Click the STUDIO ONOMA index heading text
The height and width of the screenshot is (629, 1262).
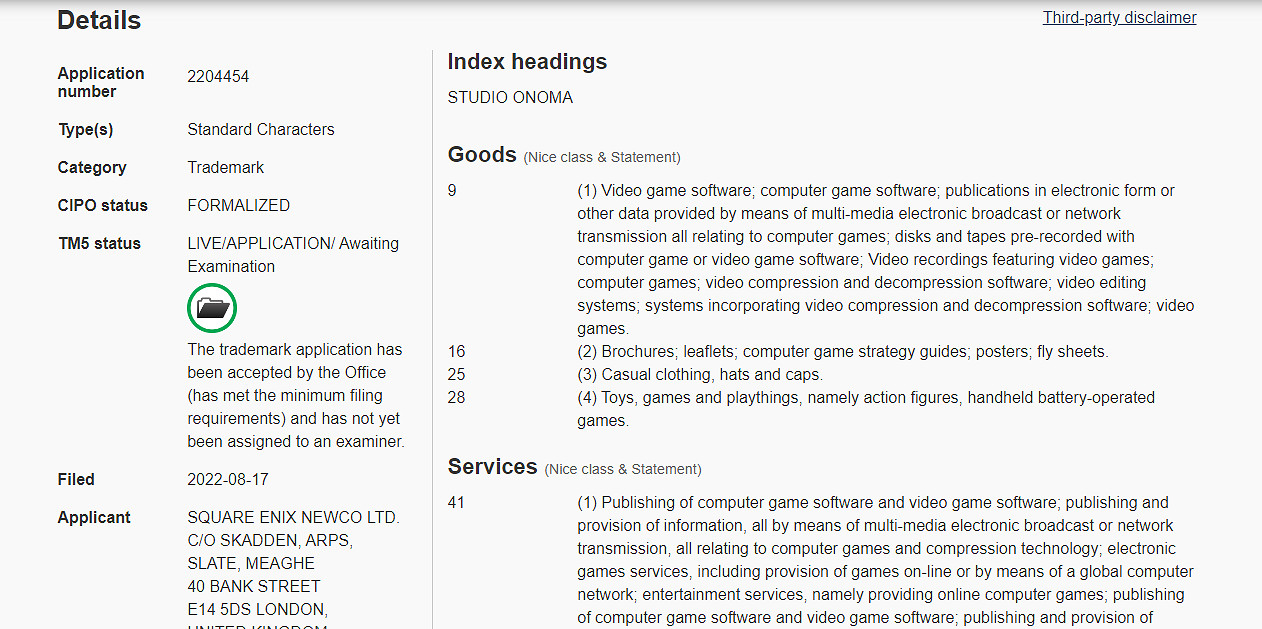click(510, 98)
